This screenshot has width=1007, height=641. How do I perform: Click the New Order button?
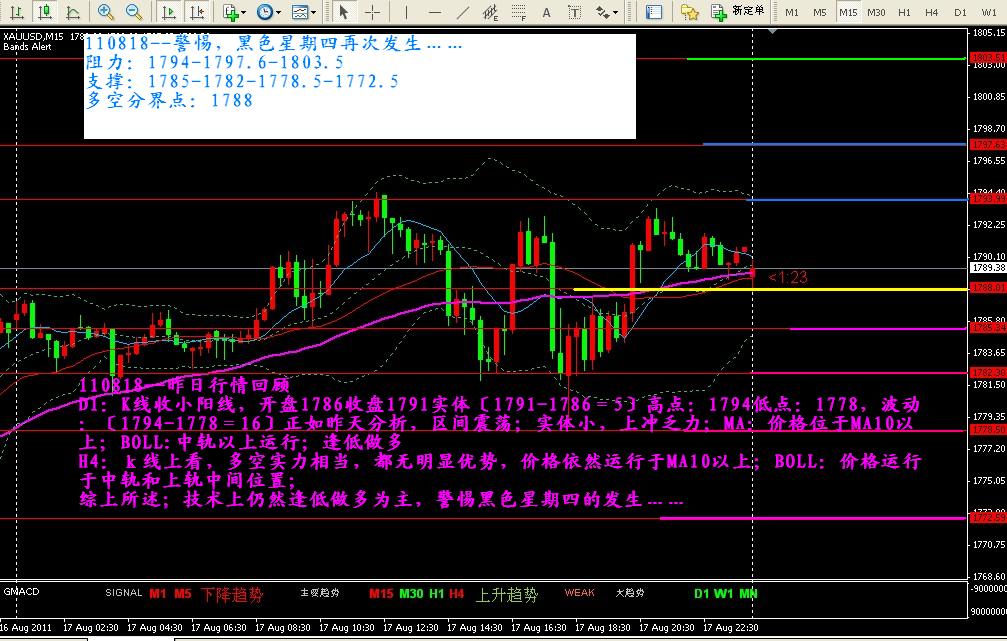[737, 12]
